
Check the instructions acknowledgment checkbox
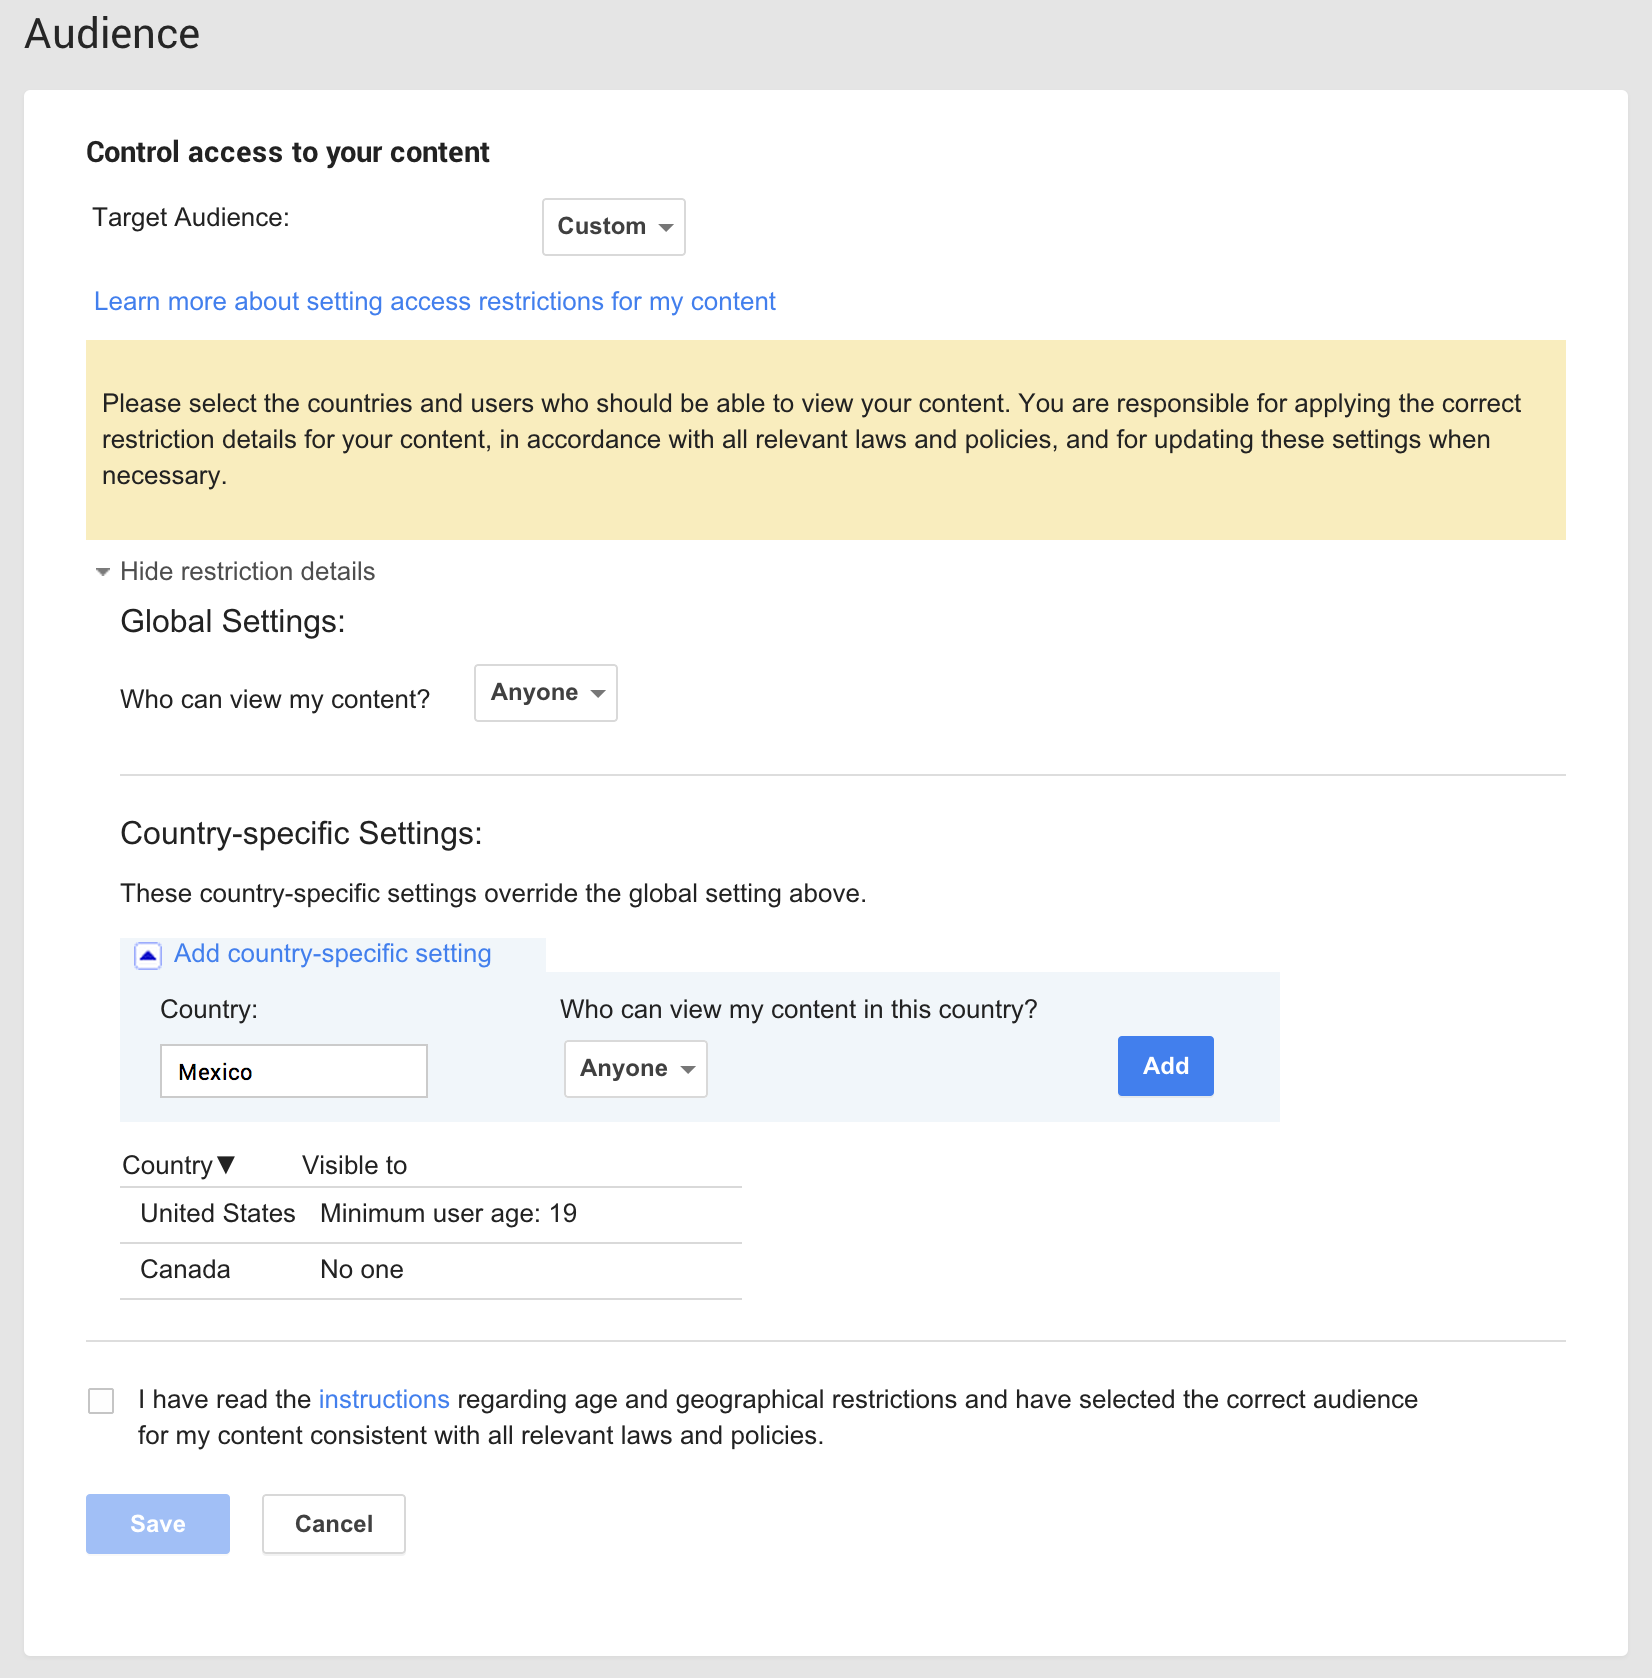(101, 1401)
